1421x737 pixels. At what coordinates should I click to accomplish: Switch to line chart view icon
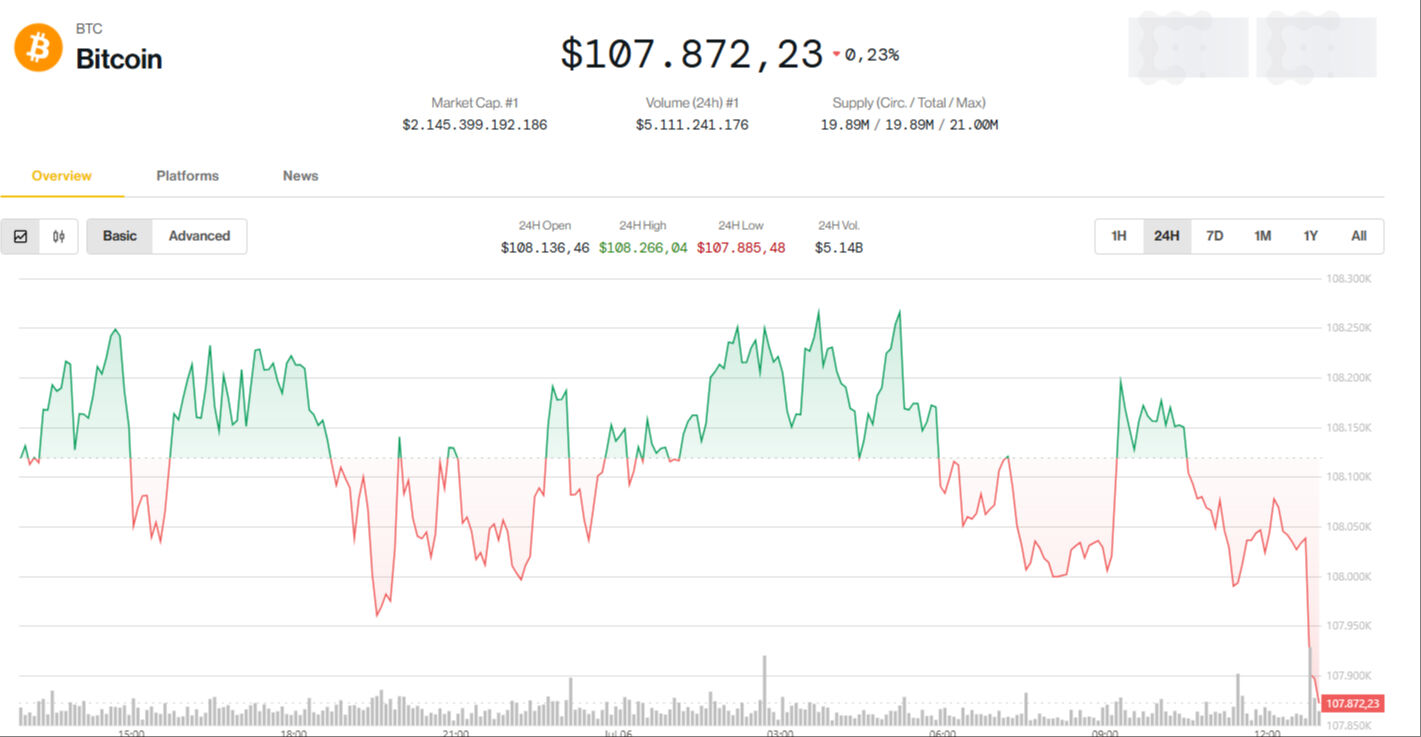click(x=20, y=236)
